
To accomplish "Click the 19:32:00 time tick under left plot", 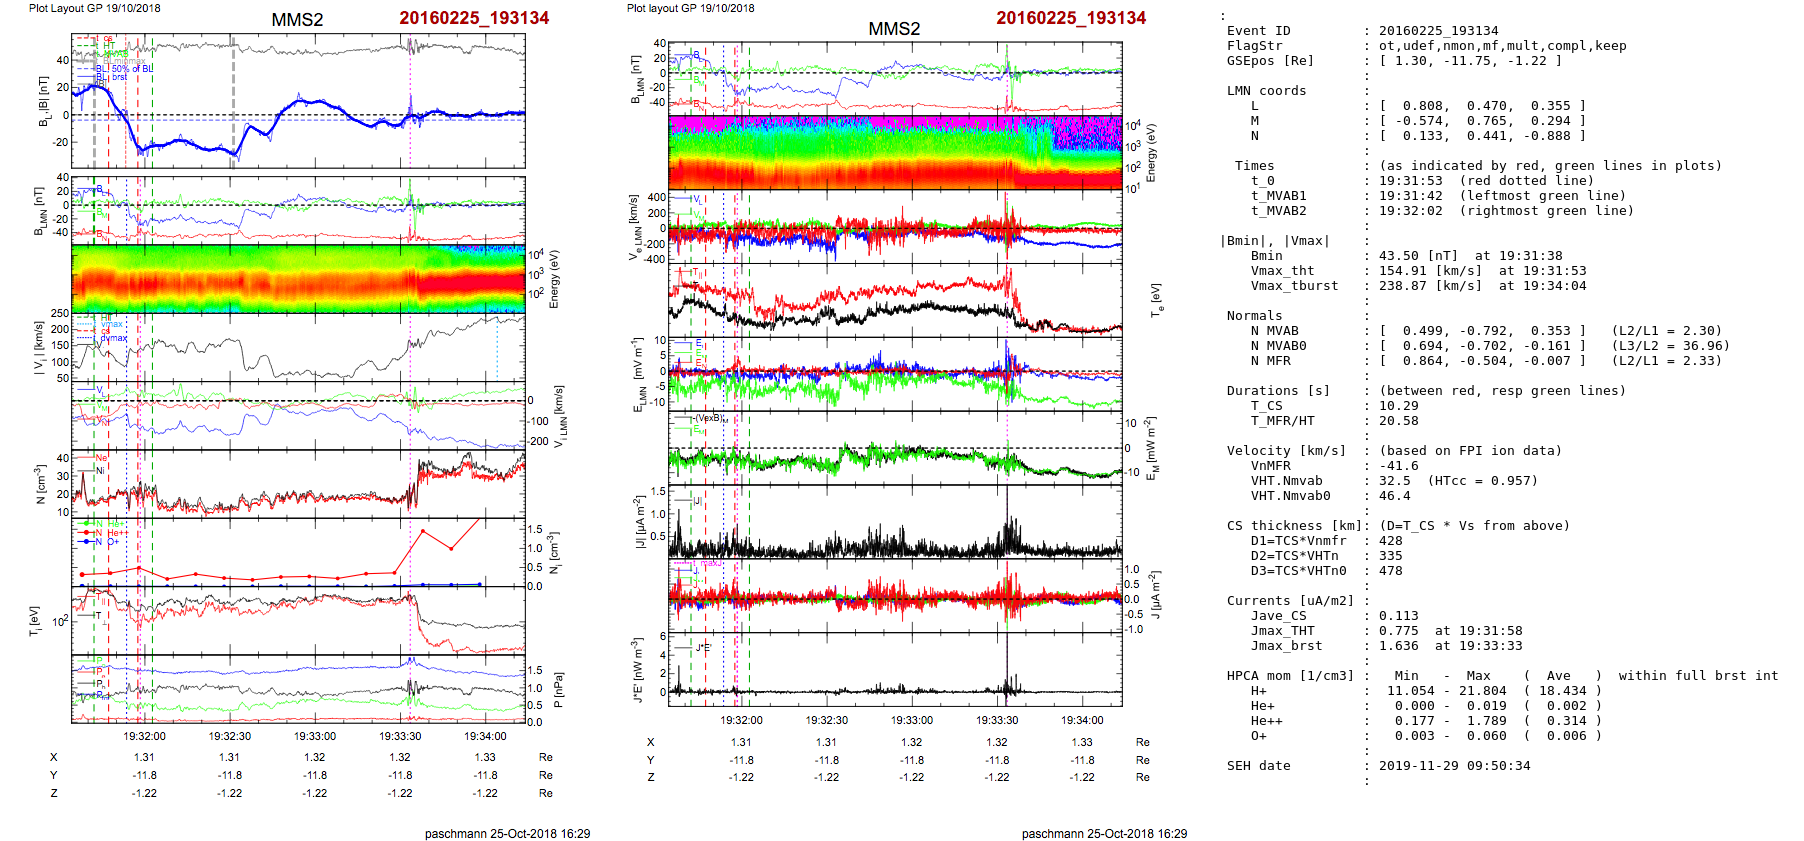I will (x=145, y=736).
